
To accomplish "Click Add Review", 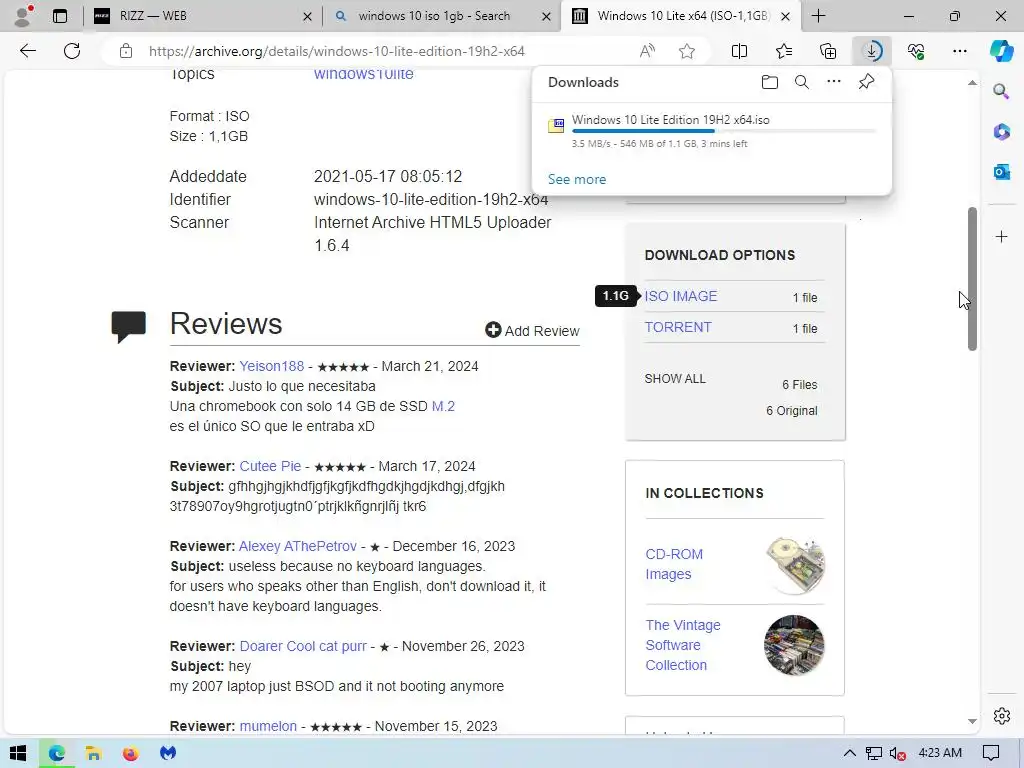I will 532,330.
